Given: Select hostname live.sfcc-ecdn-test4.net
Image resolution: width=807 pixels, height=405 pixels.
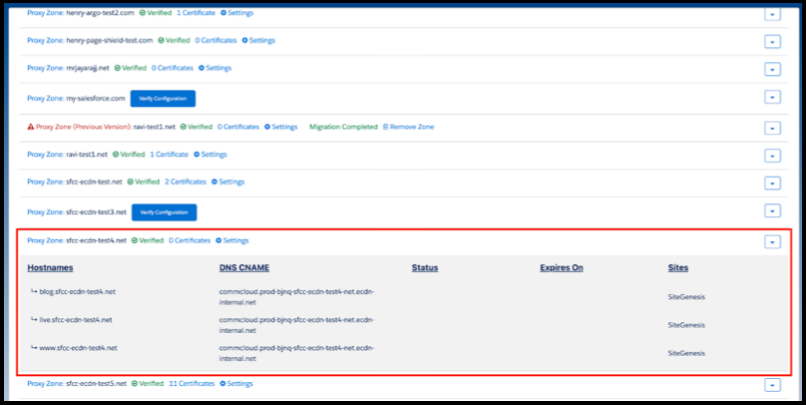Looking at the screenshot, I should pyautogui.click(x=76, y=320).
